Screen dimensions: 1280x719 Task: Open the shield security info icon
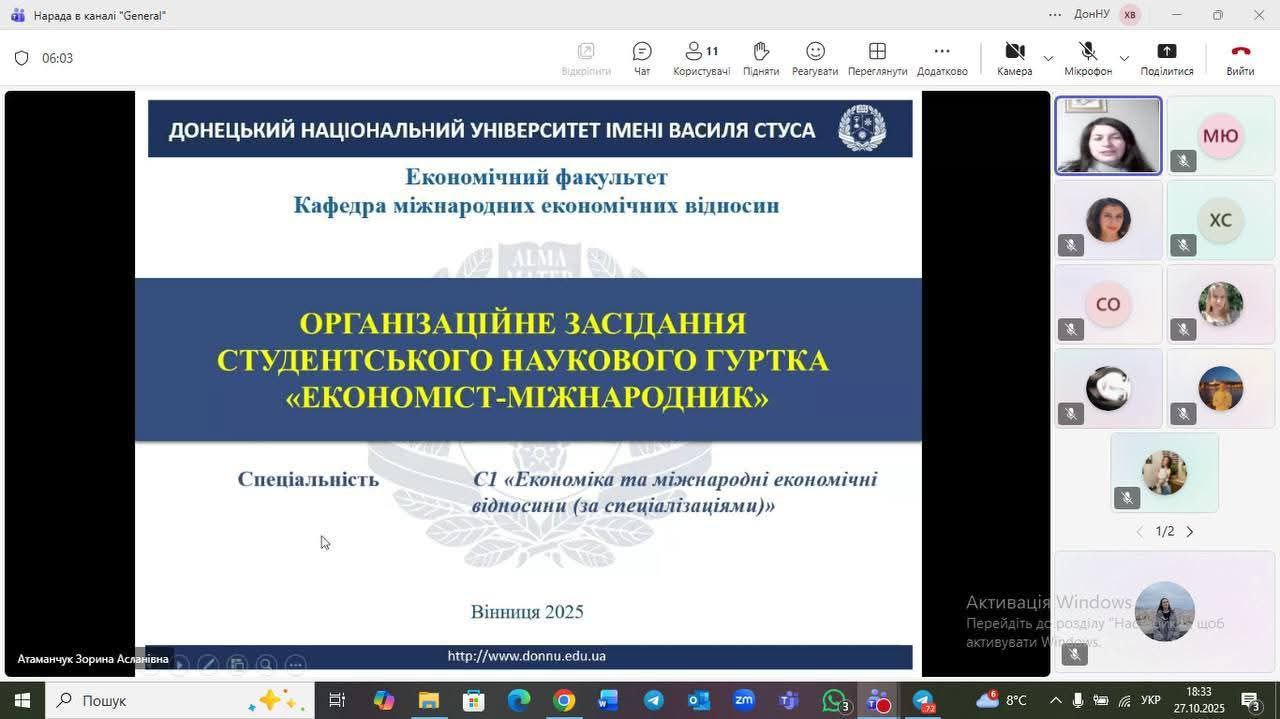21,58
